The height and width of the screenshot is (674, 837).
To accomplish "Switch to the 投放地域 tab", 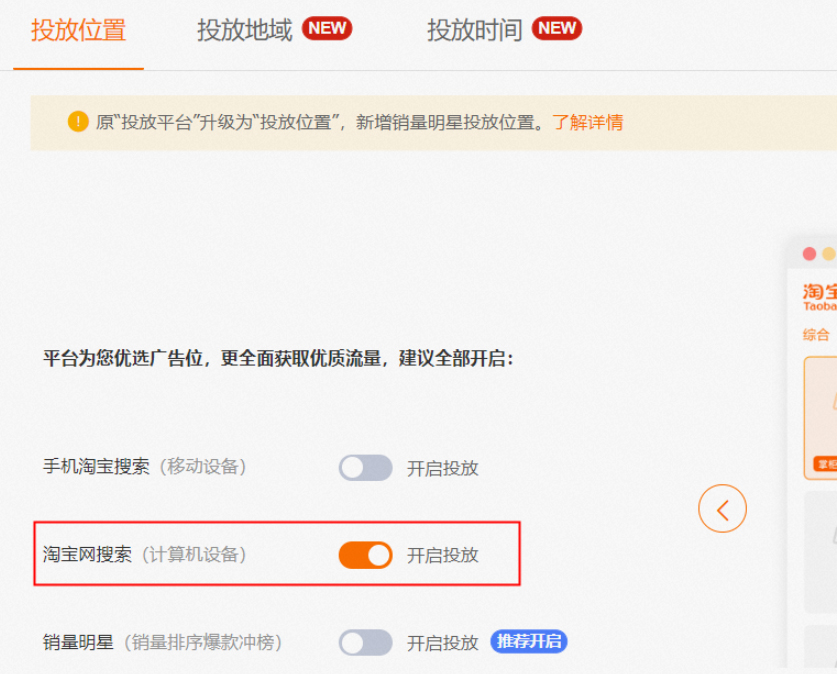I will point(244,30).
